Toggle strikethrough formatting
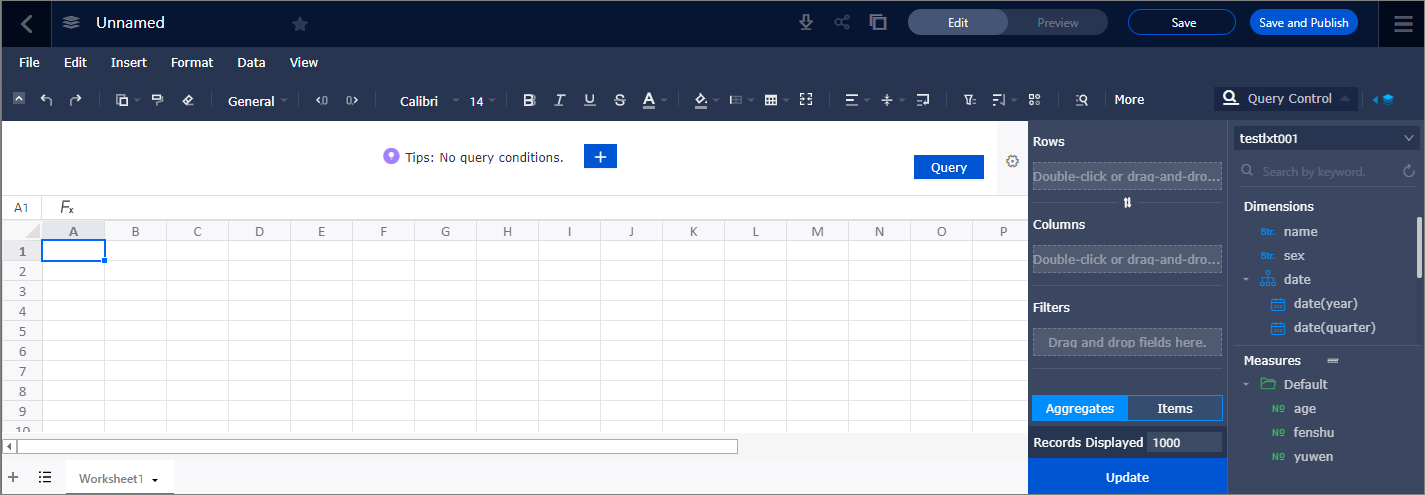Image resolution: width=1425 pixels, height=495 pixels. [x=620, y=100]
